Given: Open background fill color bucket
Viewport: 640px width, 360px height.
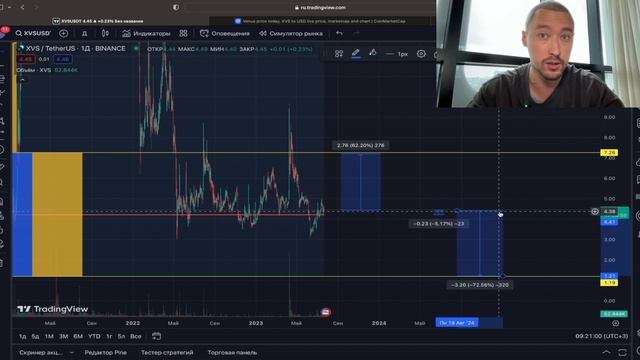Looking at the screenshot, I should pyautogui.click(x=373, y=53).
